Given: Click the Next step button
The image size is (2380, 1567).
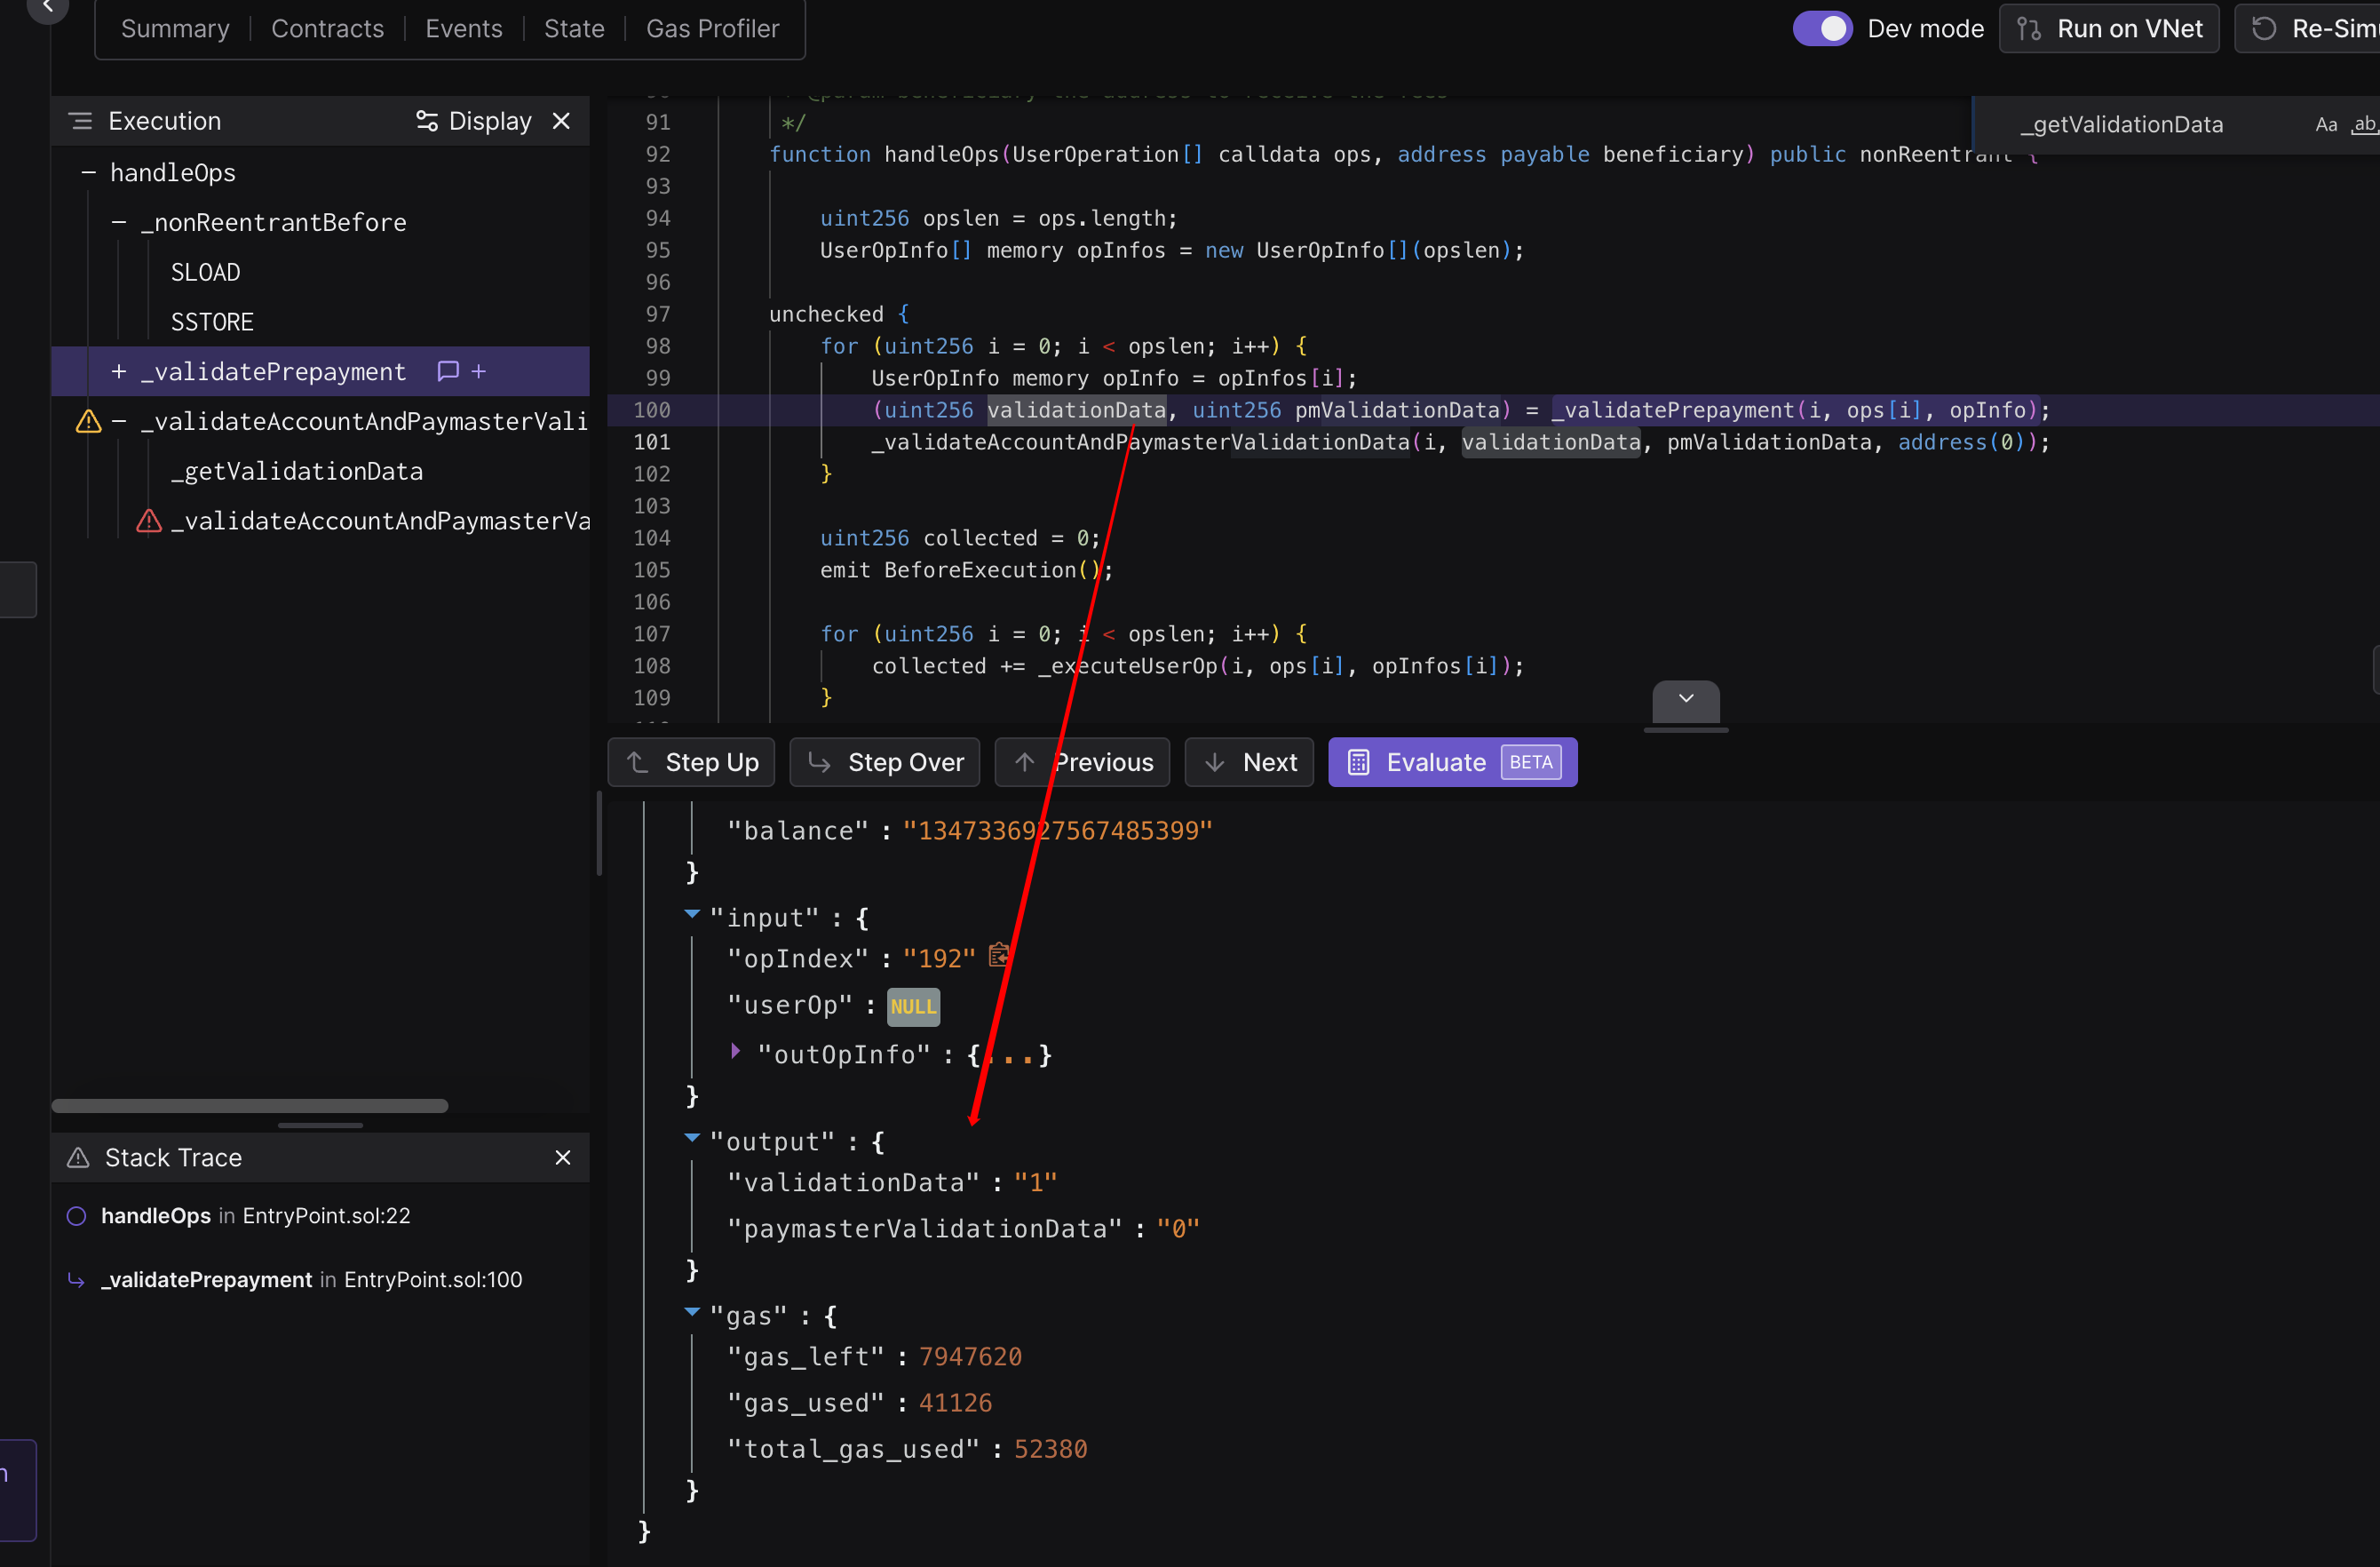Looking at the screenshot, I should (x=1249, y=762).
